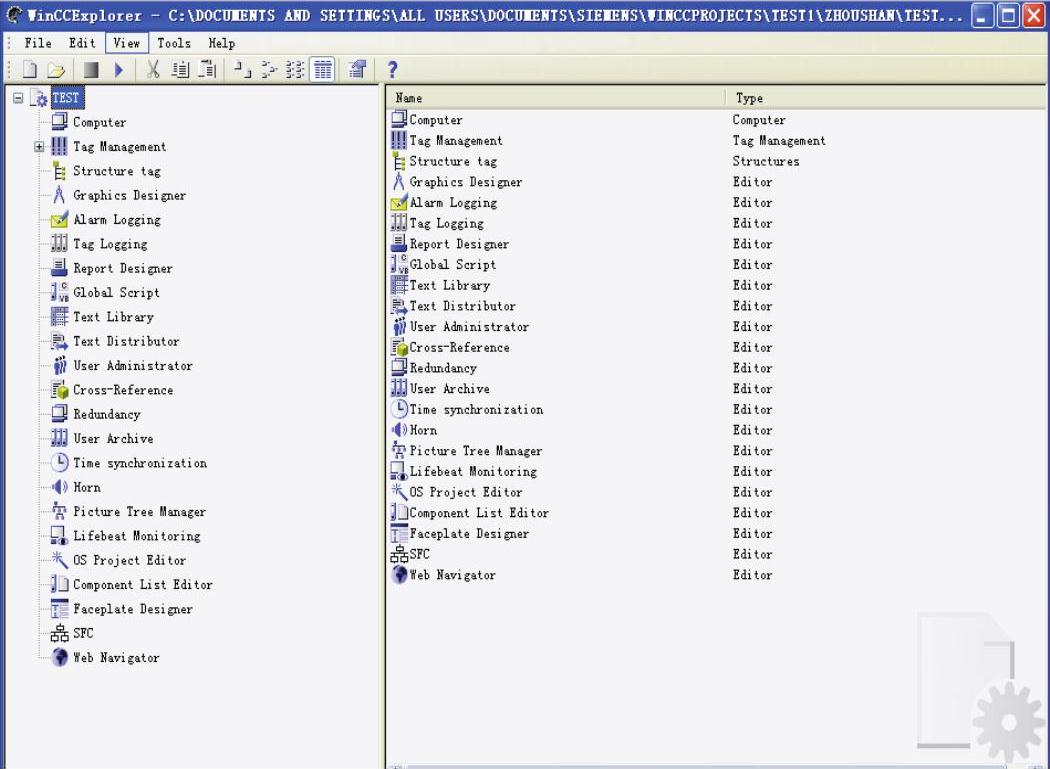
Task: Sort list by Name column header
Action: pos(555,98)
